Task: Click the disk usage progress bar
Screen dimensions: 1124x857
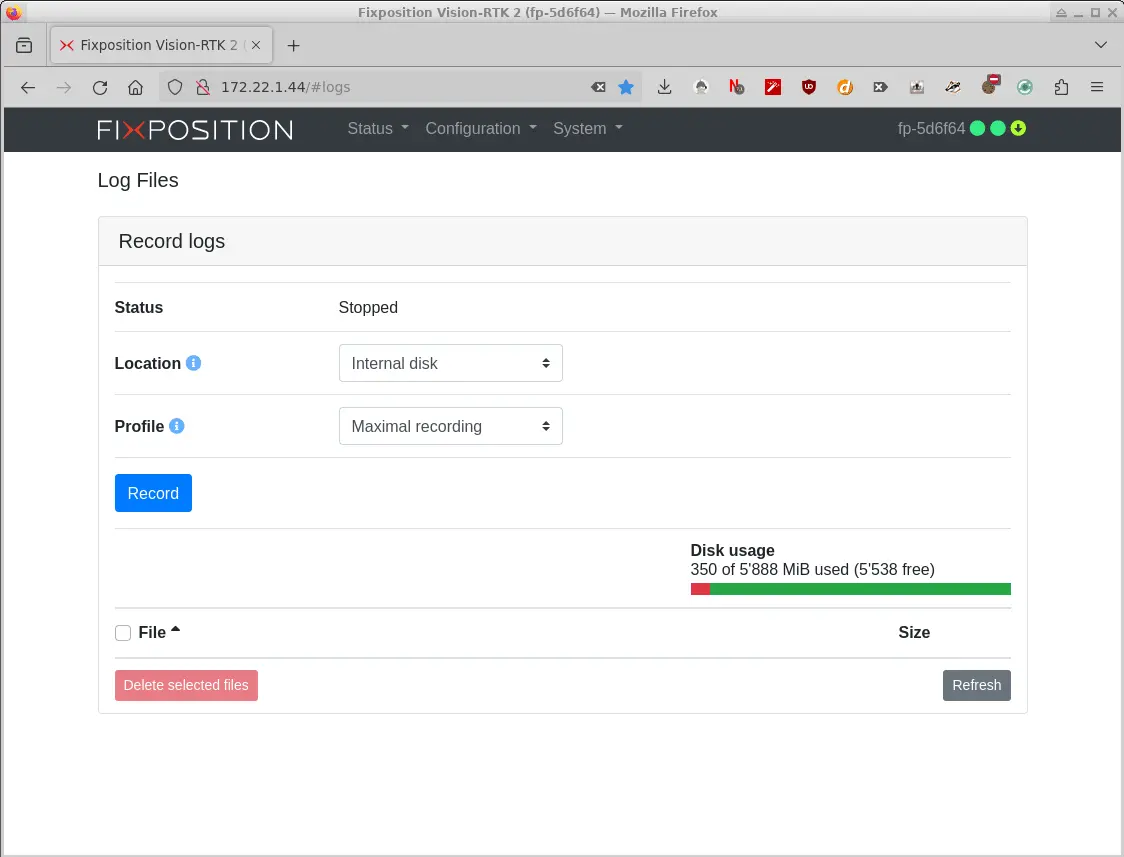Action: [x=850, y=589]
